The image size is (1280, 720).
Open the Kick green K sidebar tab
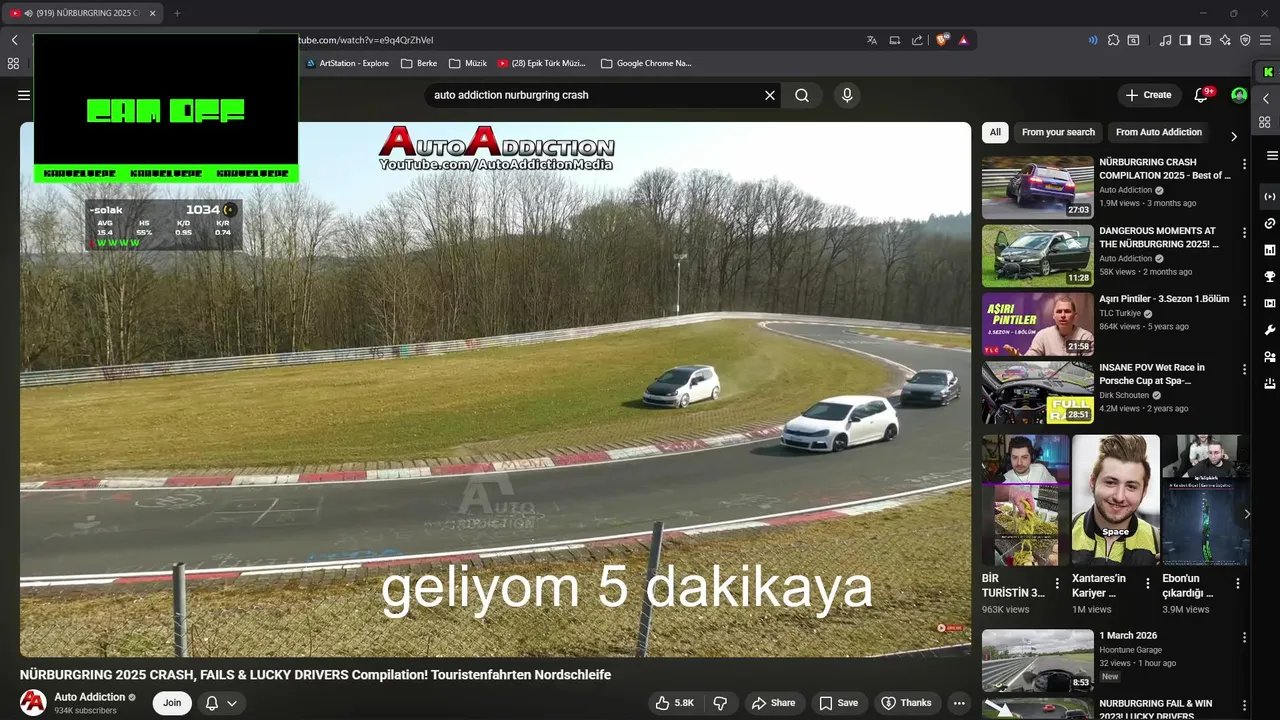(x=1269, y=72)
